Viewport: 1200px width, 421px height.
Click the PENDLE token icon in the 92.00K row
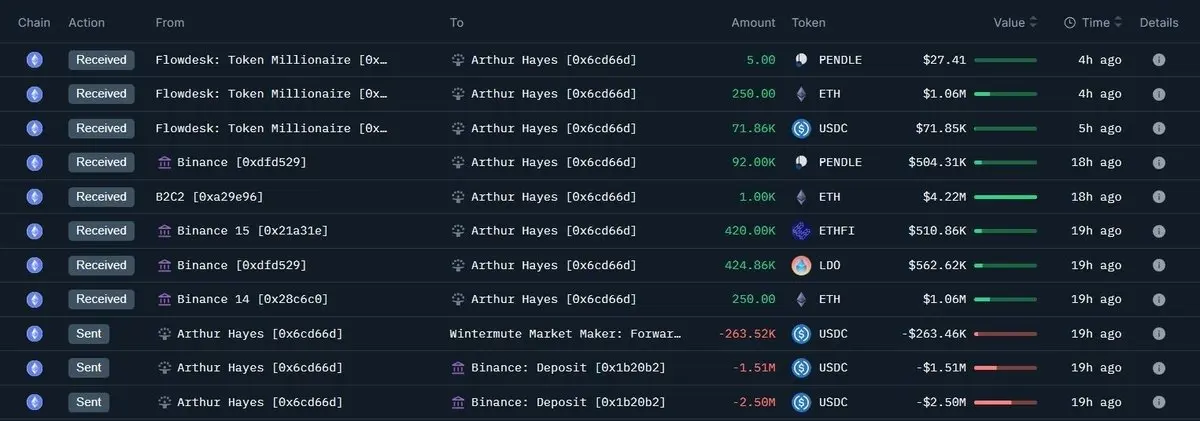801,162
